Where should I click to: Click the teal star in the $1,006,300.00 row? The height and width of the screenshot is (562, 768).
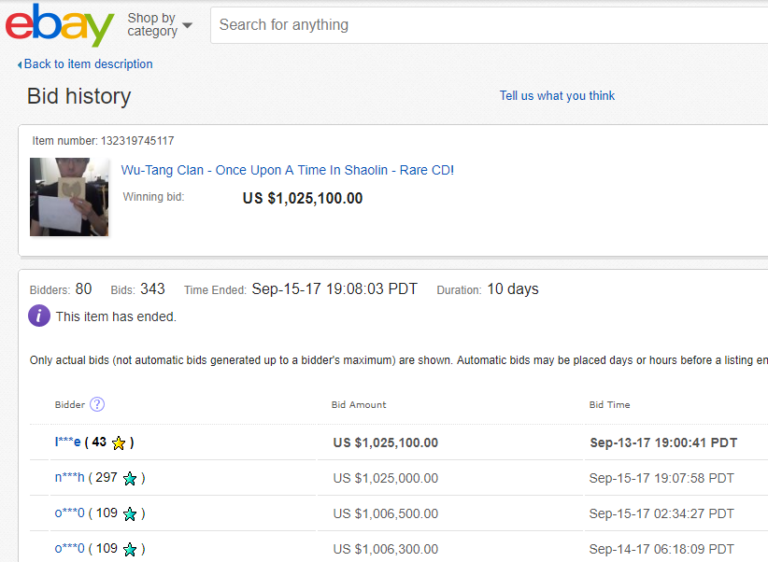point(130,549)
